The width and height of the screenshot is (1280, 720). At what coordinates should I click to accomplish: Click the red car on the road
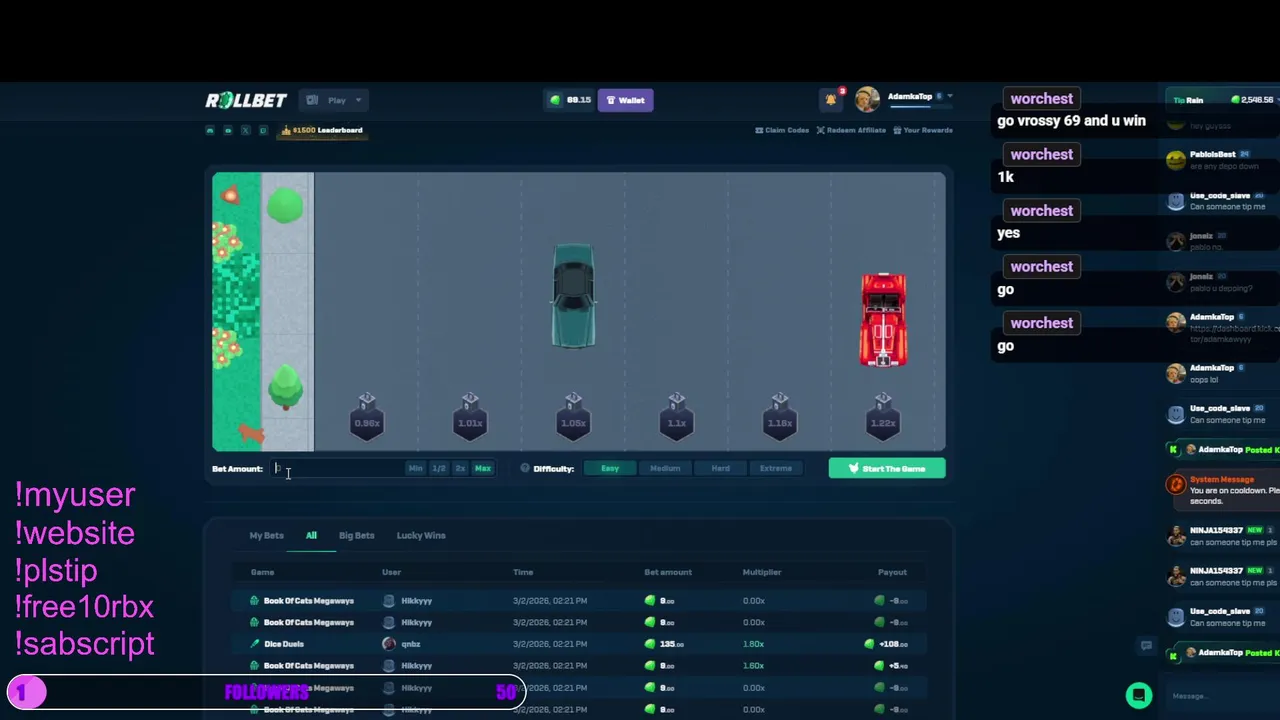(x=883, y=320)
